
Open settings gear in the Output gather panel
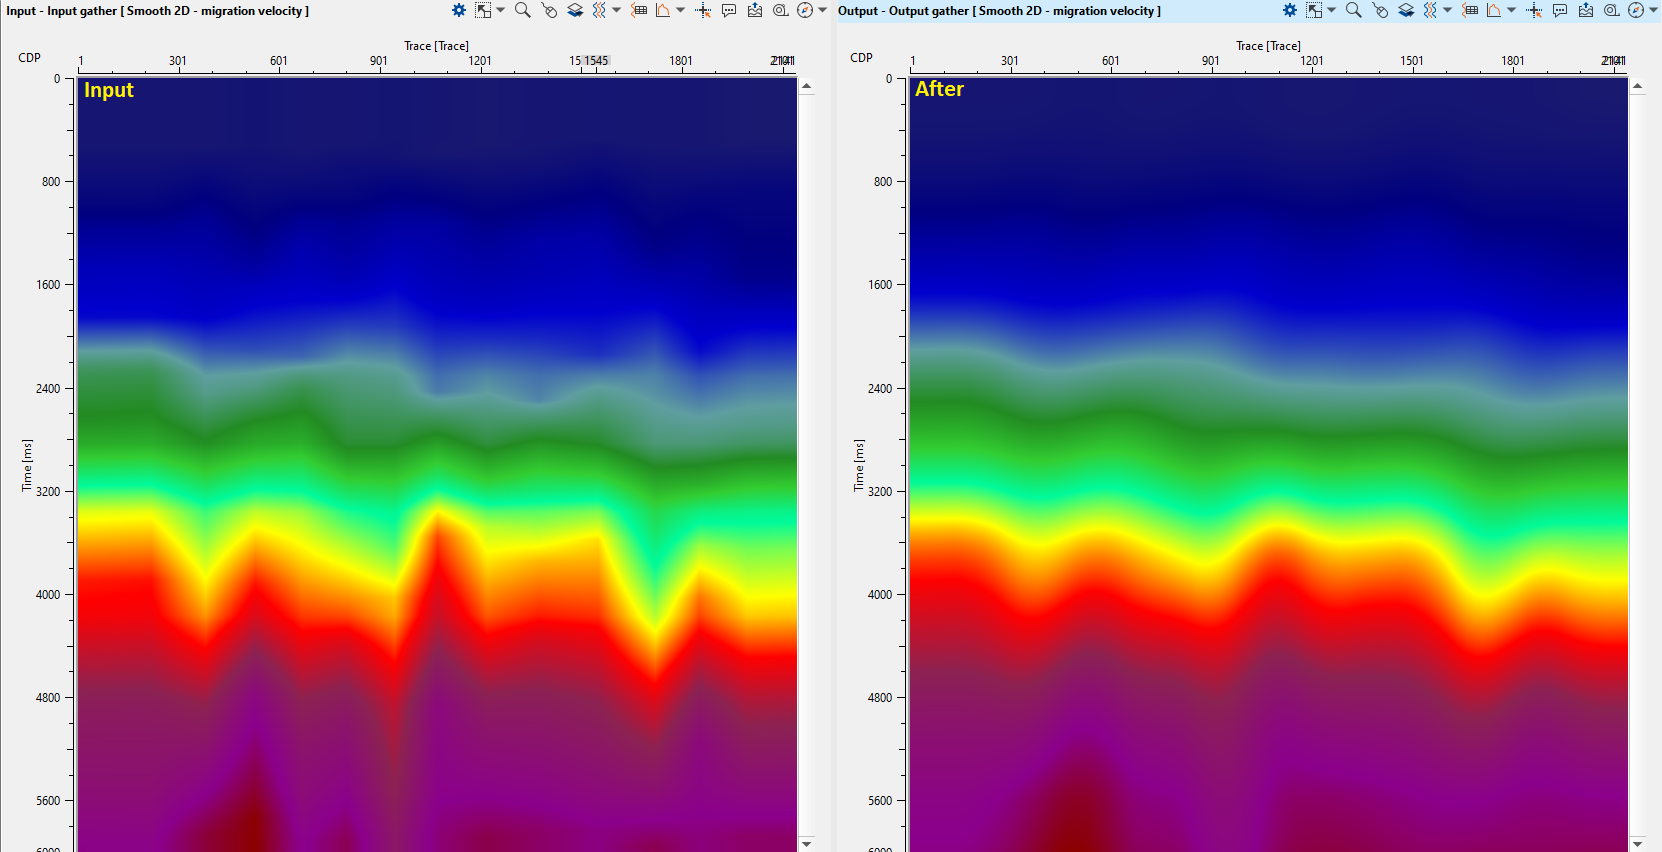(x=1290, y=10)
